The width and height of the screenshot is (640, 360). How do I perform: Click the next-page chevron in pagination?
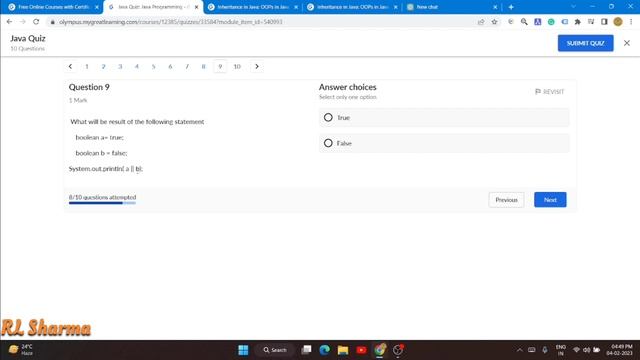pos(257,67)
